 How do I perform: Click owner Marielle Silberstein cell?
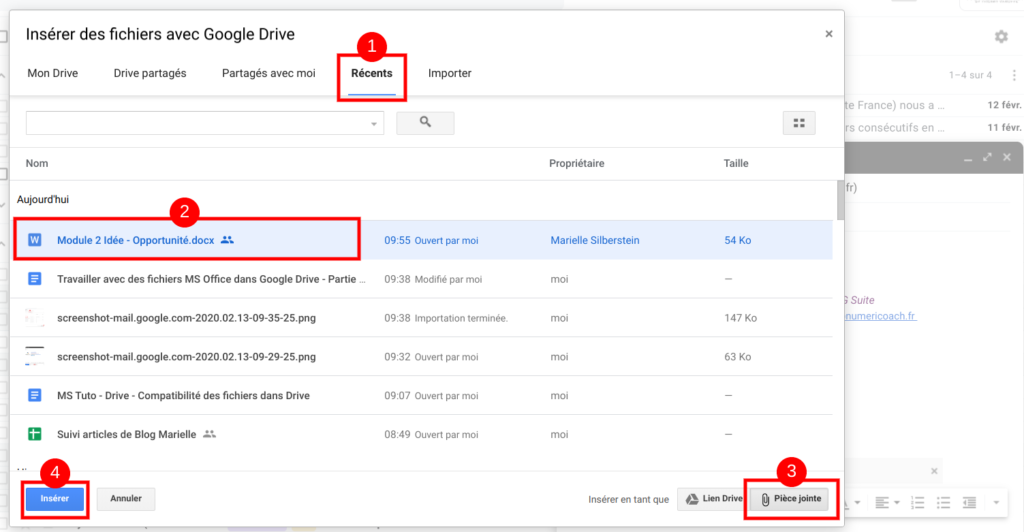[x=595, y=240]
